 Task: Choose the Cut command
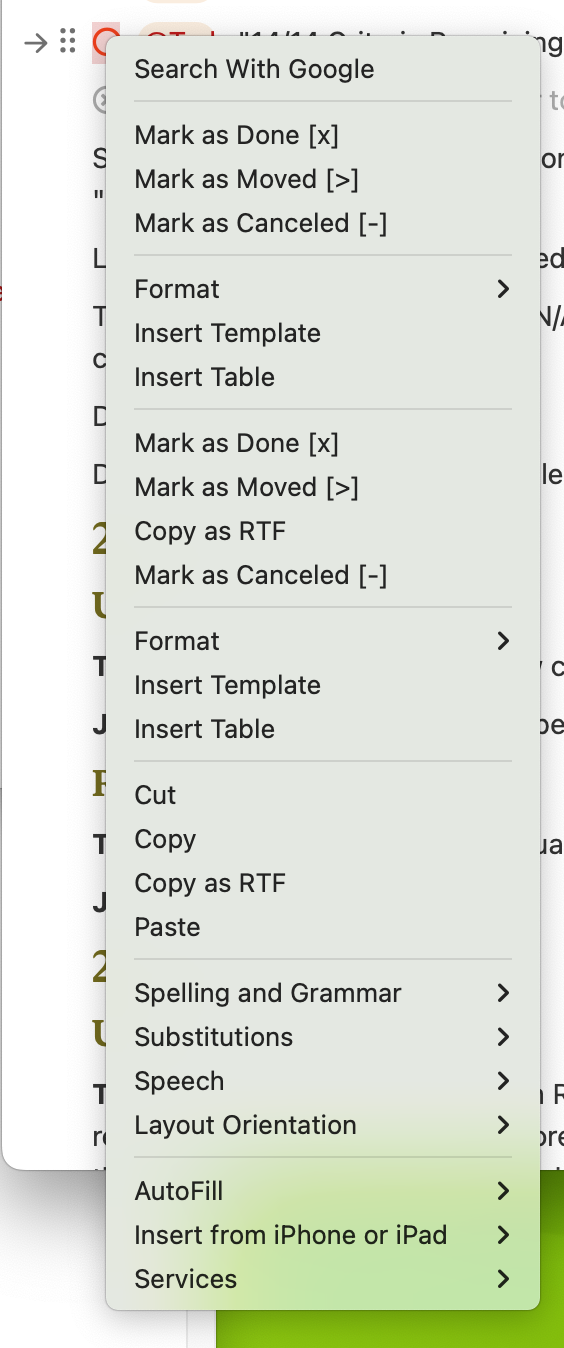tap(155, 795)
